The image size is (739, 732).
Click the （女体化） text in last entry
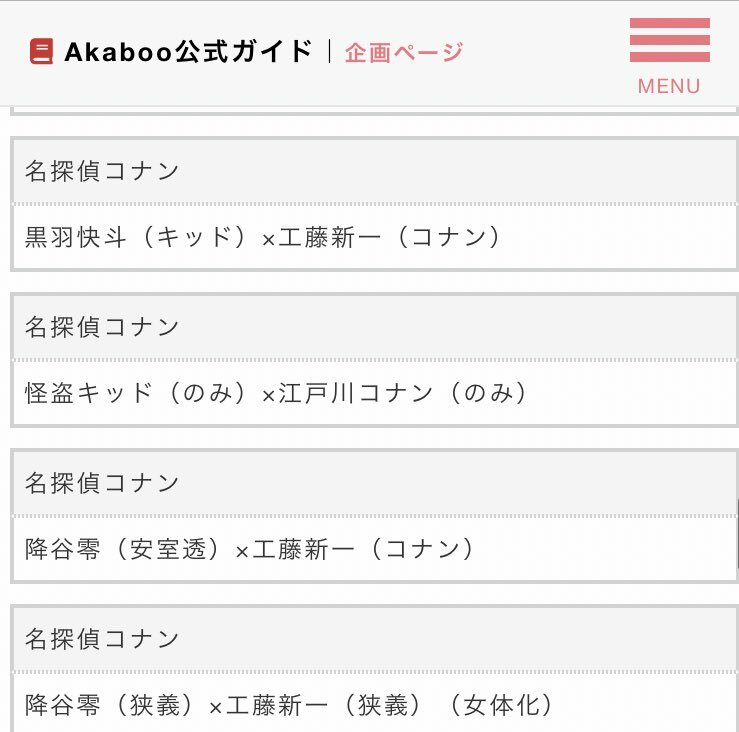click(501, 705)
